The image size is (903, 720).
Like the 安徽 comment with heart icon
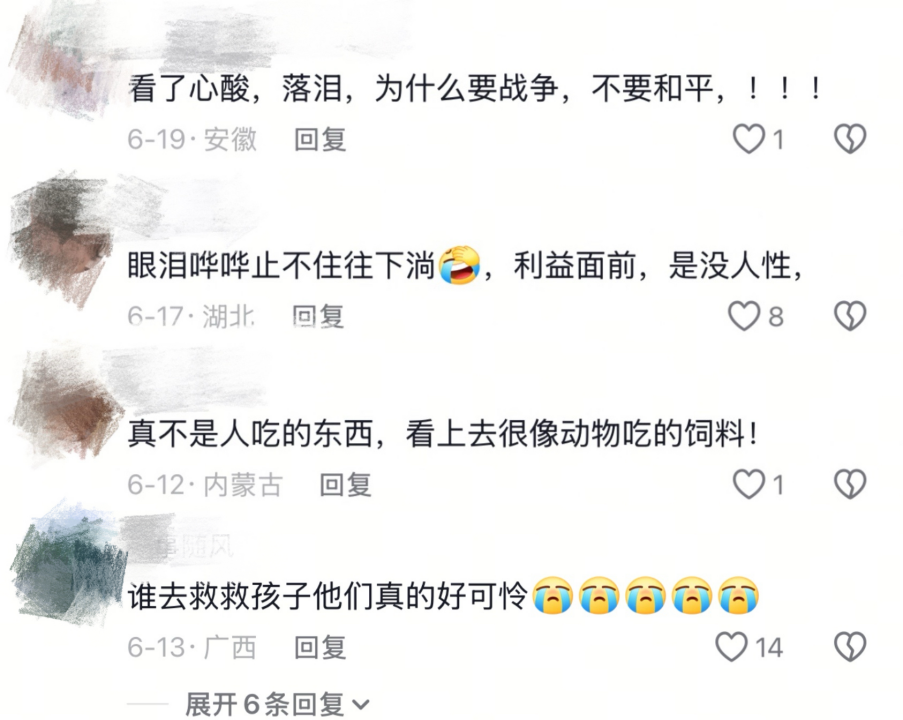click(x=749, y=139)
